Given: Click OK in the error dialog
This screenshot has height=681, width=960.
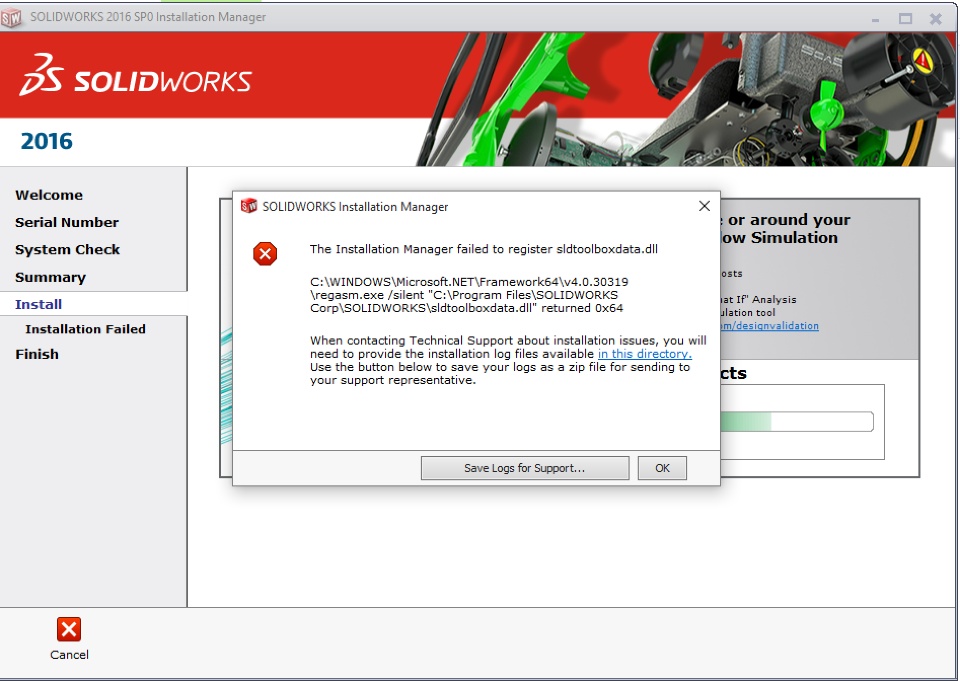Looking at the screenshot, I should point(662,468).
